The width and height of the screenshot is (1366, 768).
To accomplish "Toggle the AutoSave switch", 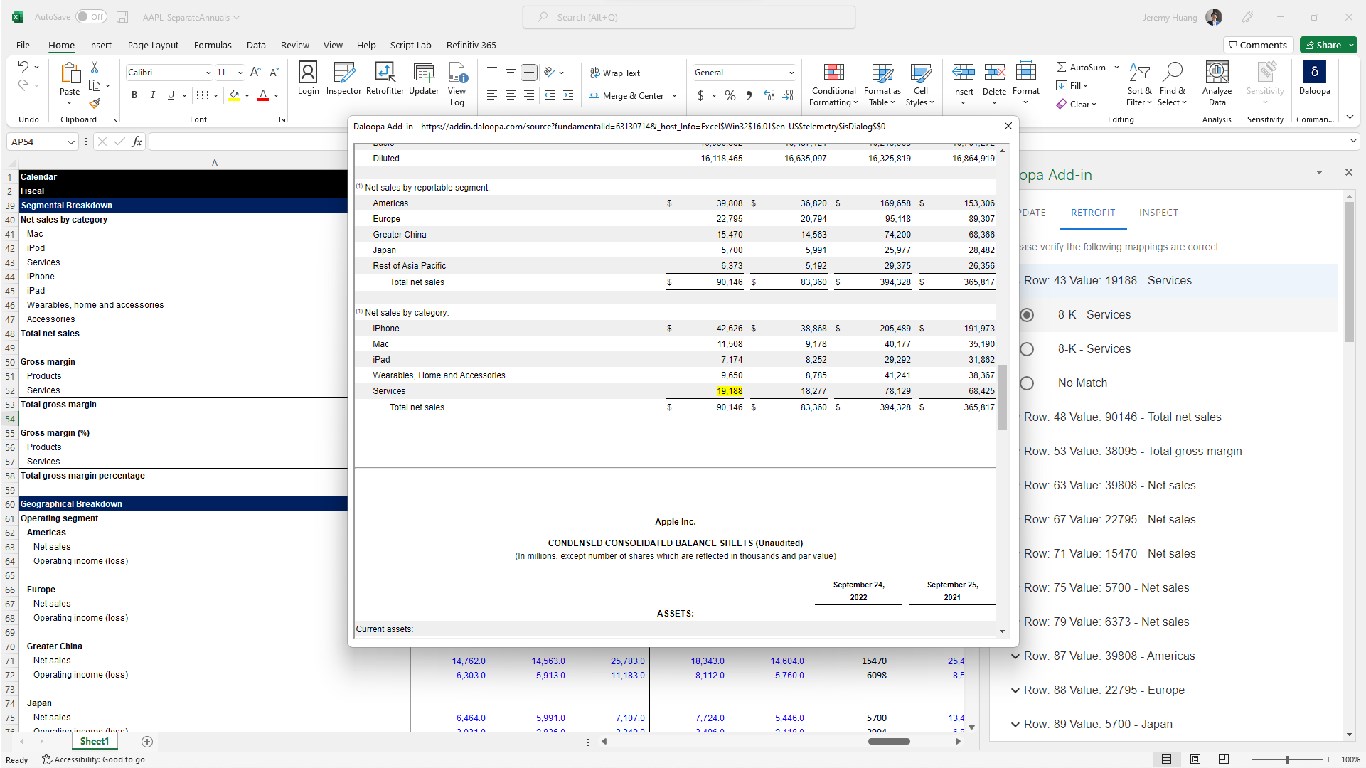I will click(91, 17).
